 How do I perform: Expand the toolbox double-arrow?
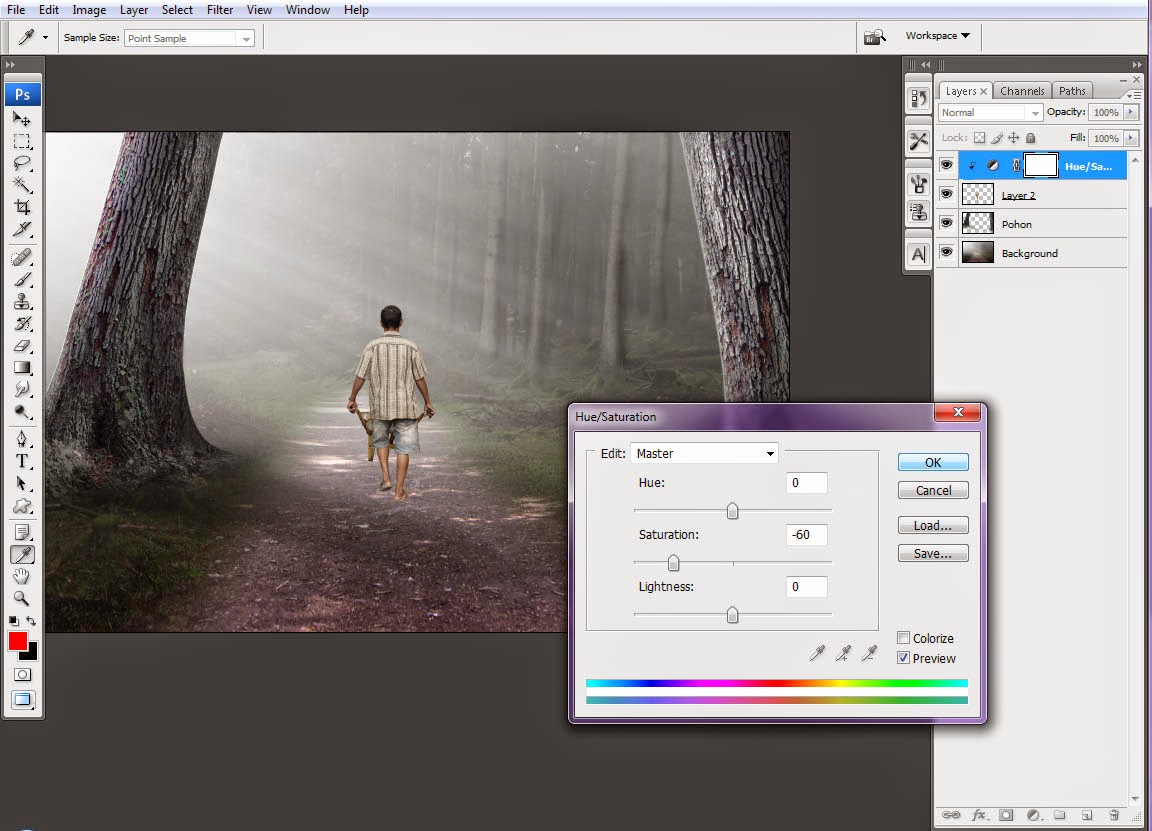(x=10, y=65)
